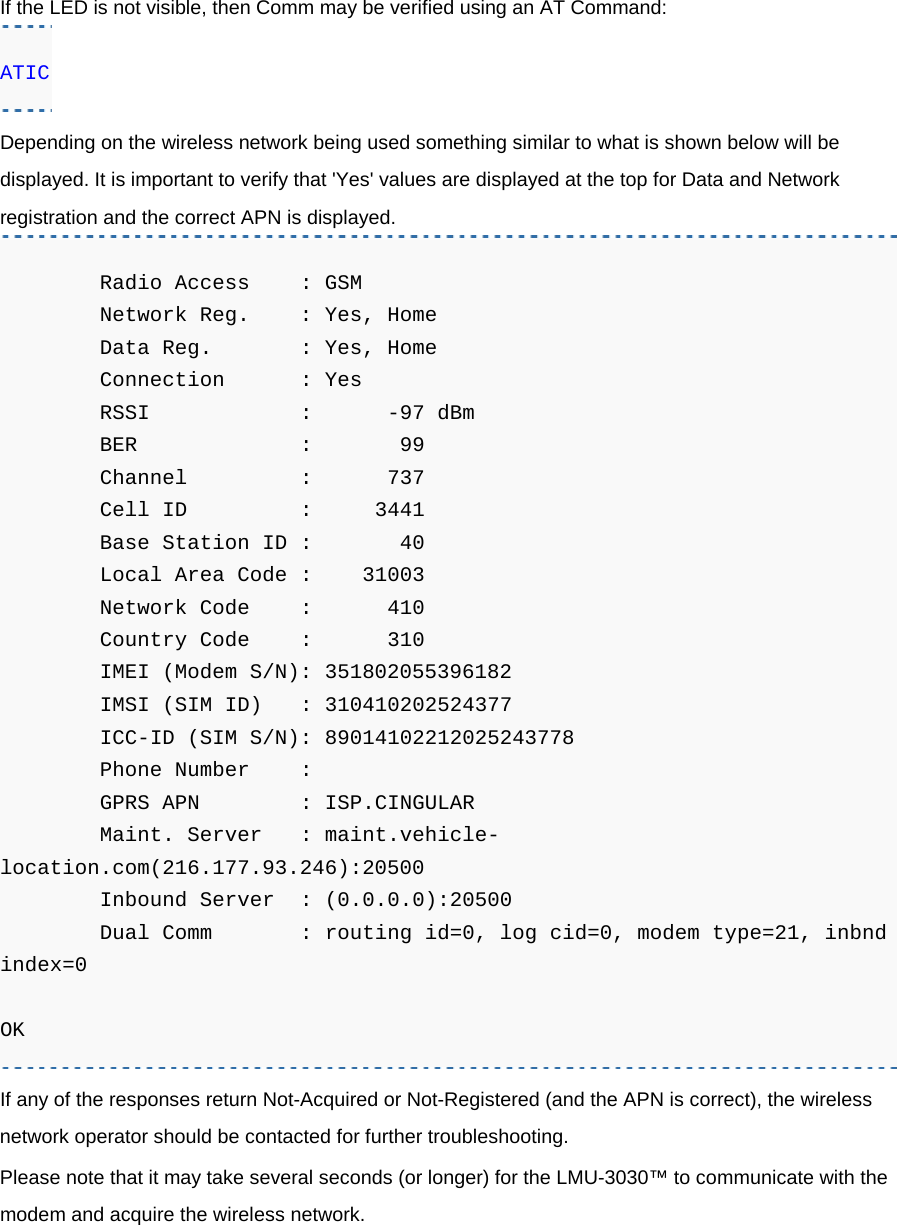Click the Network Code value '410'
The image size is (897, 1225).
[x=405, y=608]
